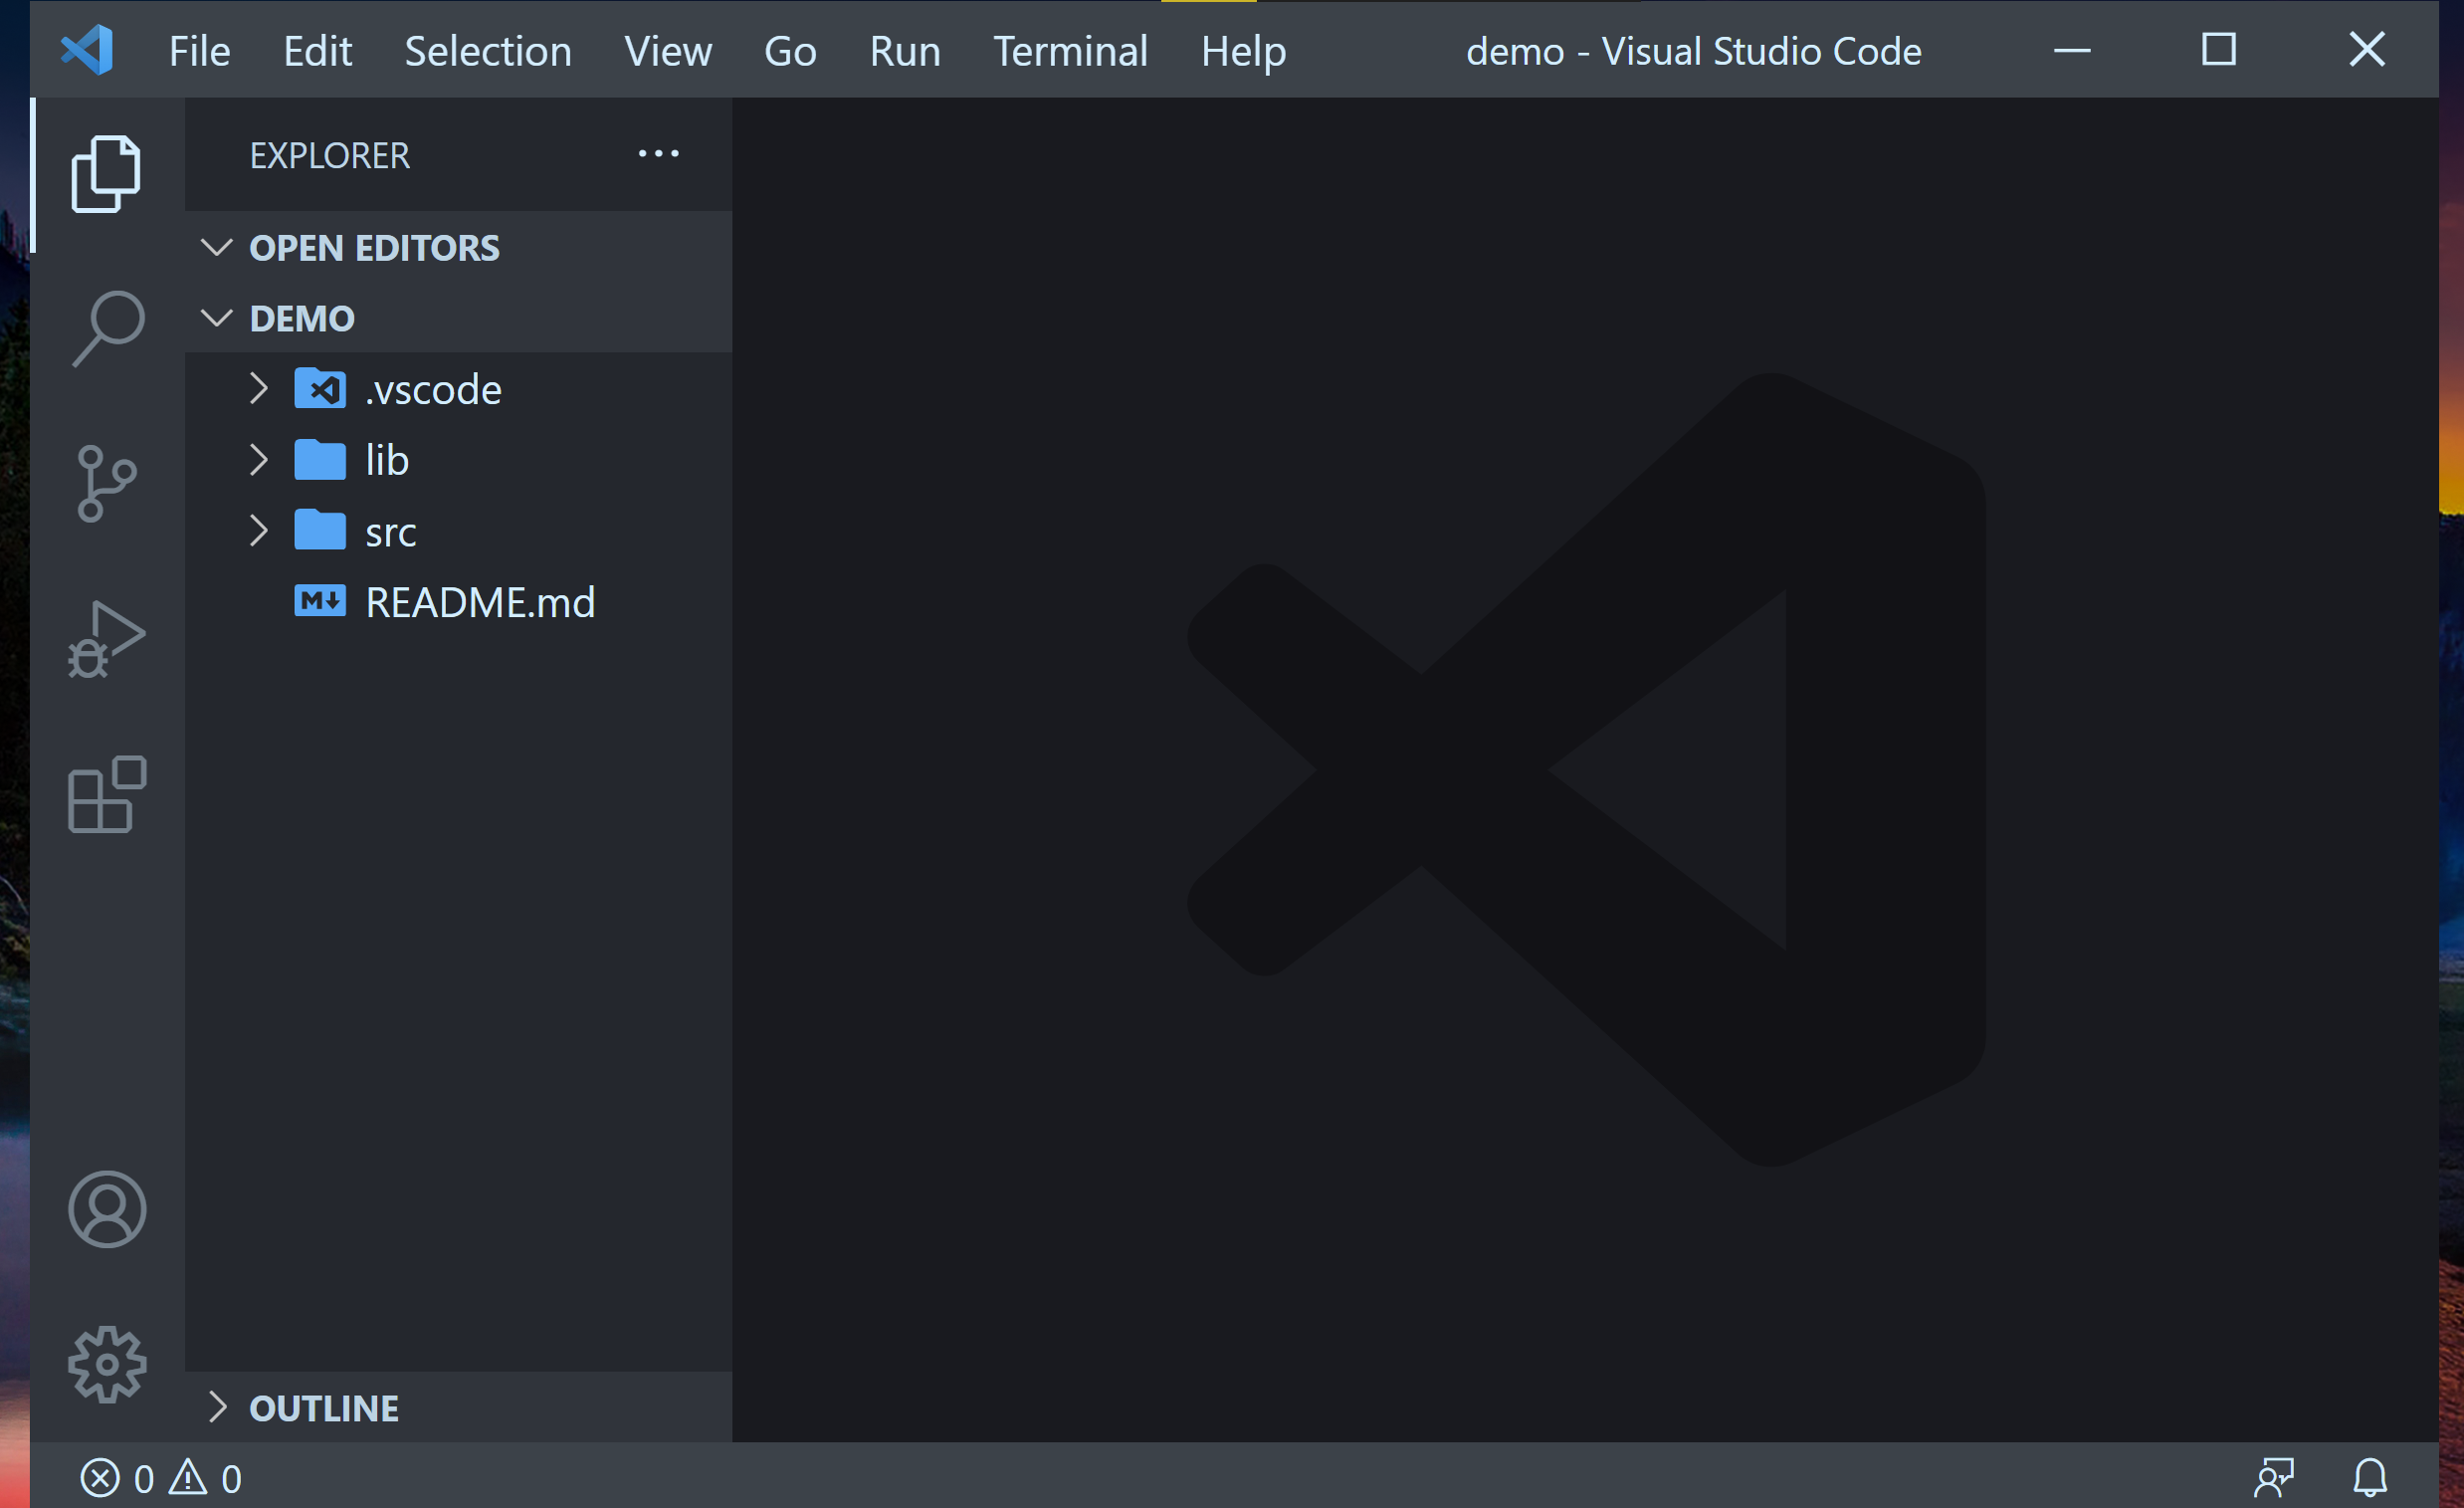Image resolution: width=2464 pixels, height=1508 pixels.
Task: Minimize the Visual Studio Code window
Action: pos(2072,50)
